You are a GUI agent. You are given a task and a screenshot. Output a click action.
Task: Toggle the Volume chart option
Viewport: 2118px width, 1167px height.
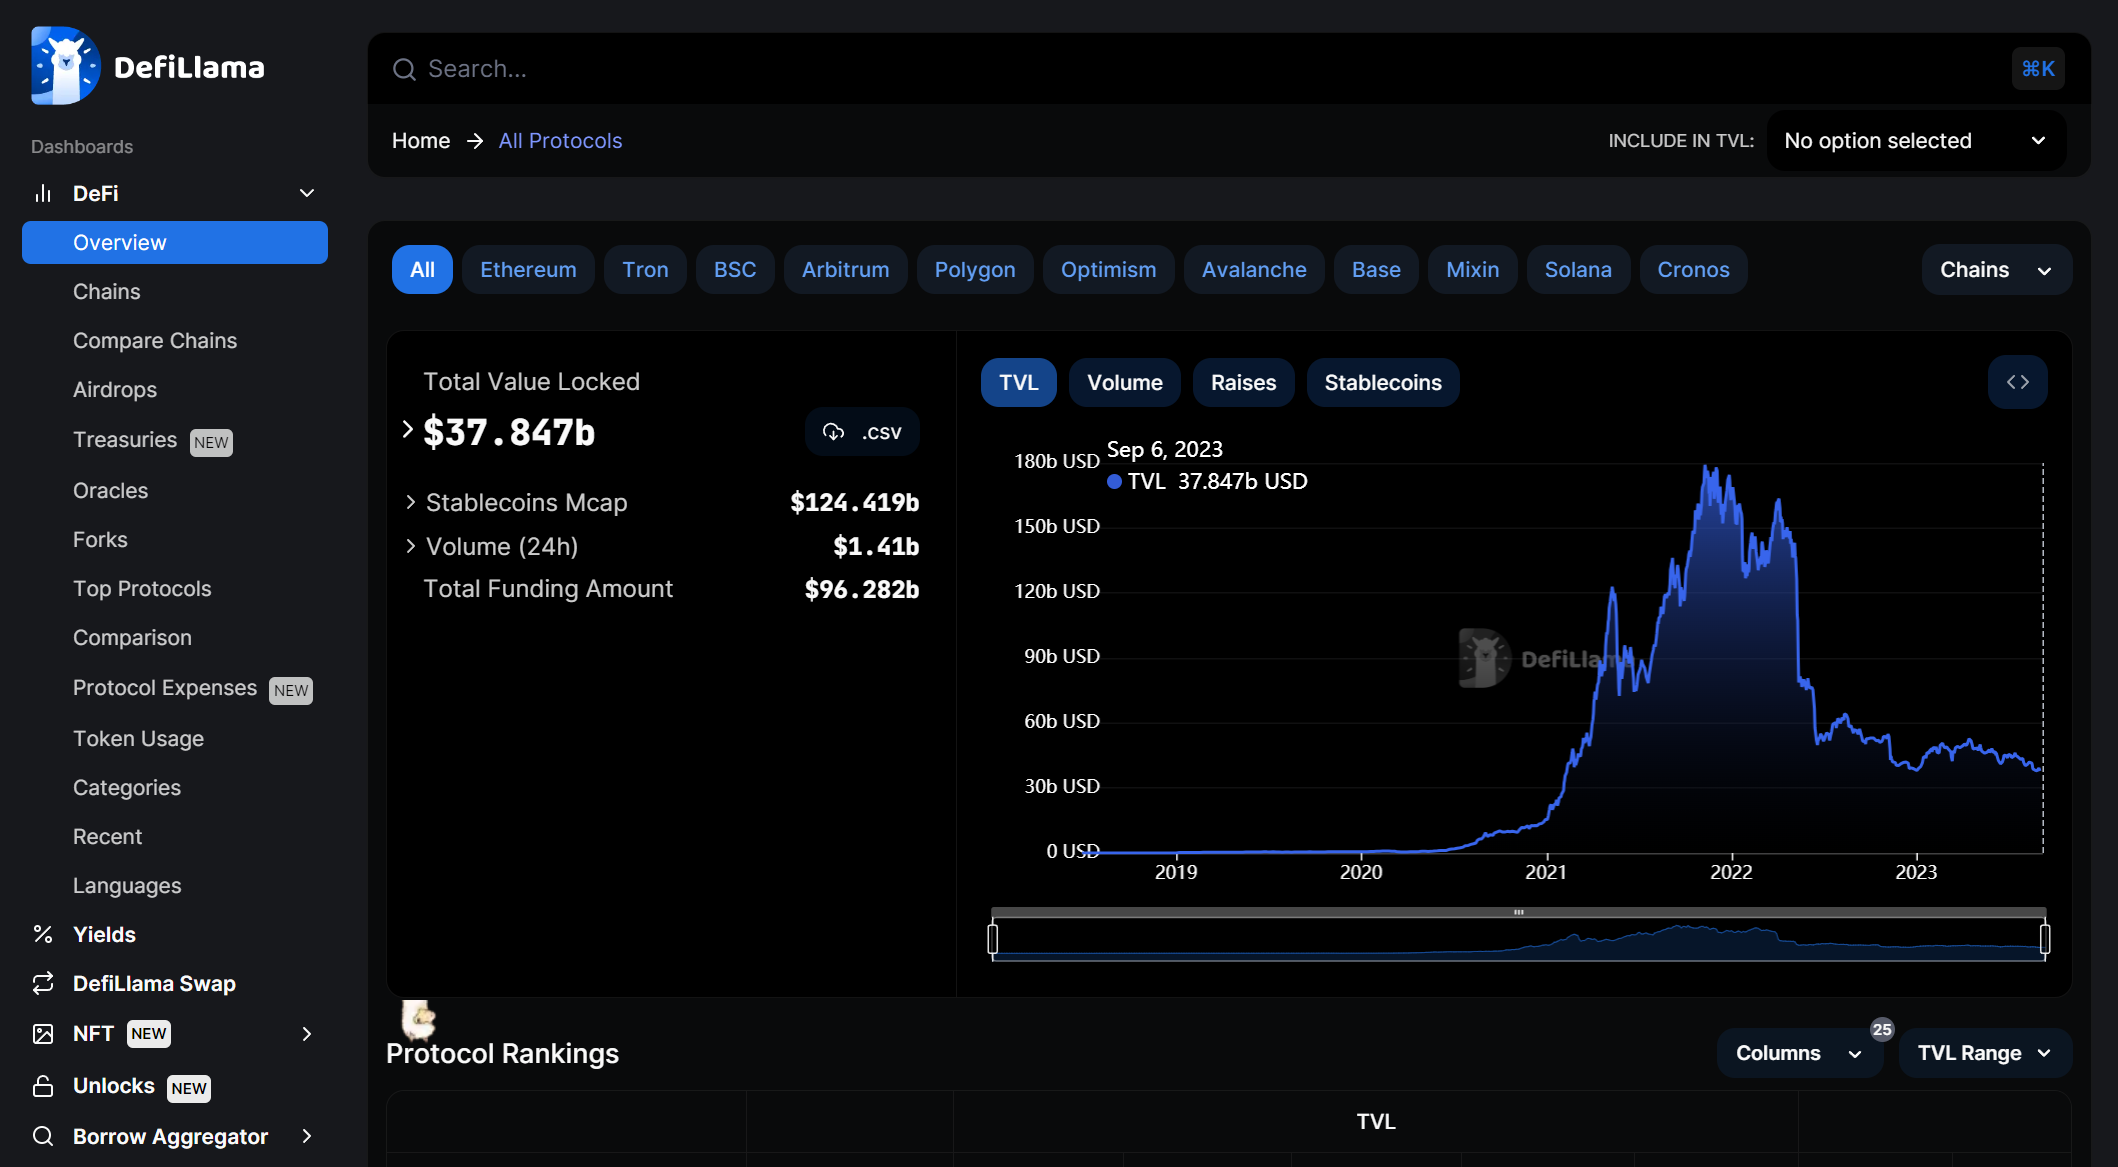(1124, 383)
